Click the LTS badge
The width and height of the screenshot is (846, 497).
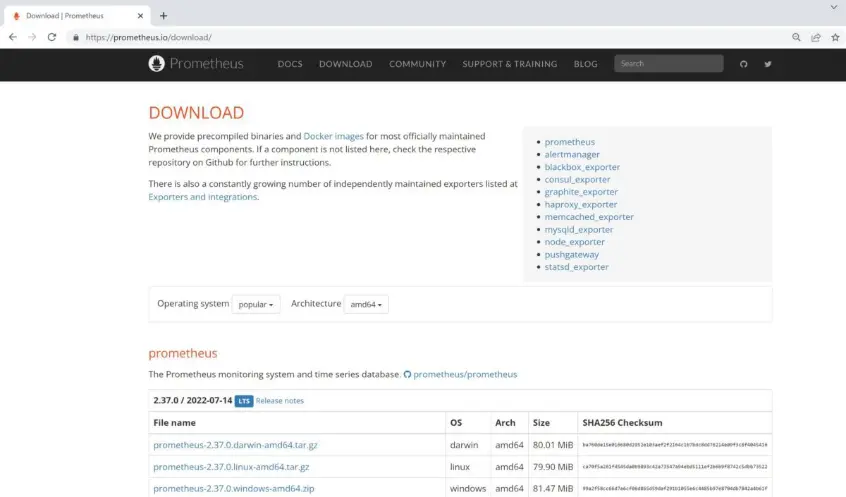tap(244, 401)
